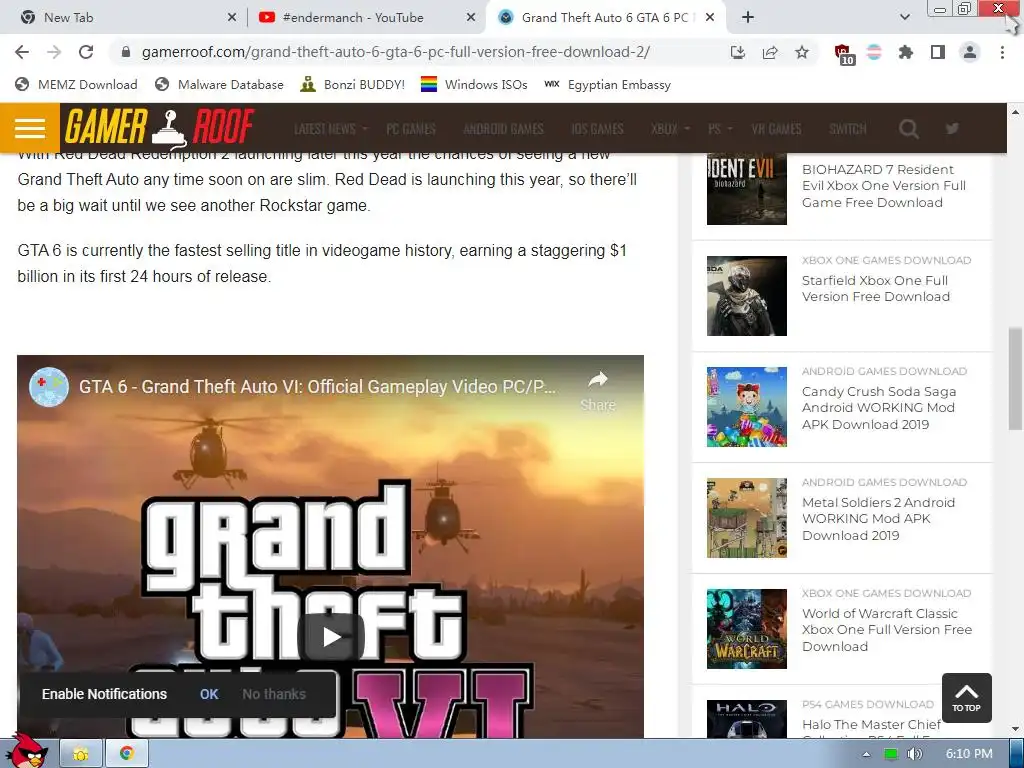
Task: Click the Metal Soldiers 2 thumbnail
Action: [x=746, y=518]
